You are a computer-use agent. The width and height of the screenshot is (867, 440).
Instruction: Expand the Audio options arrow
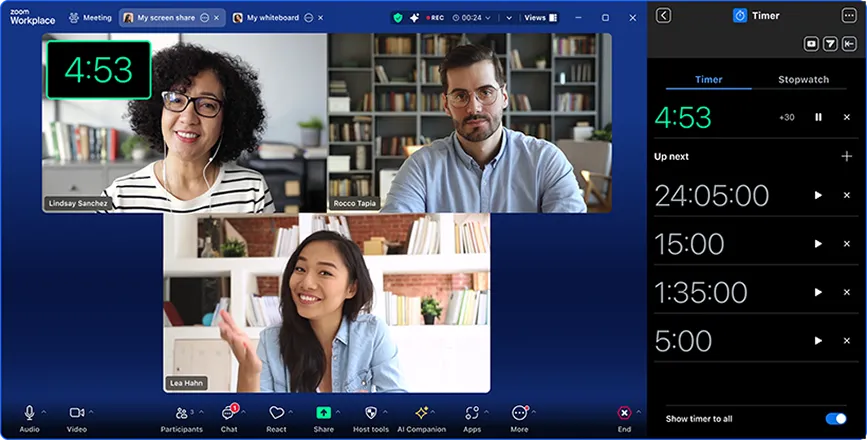coord(45,411)
